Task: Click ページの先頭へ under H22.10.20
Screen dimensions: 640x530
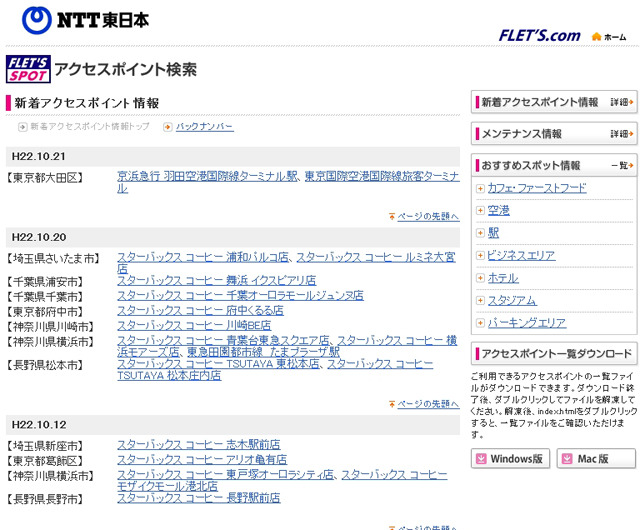Action: [x=428, y=404]
